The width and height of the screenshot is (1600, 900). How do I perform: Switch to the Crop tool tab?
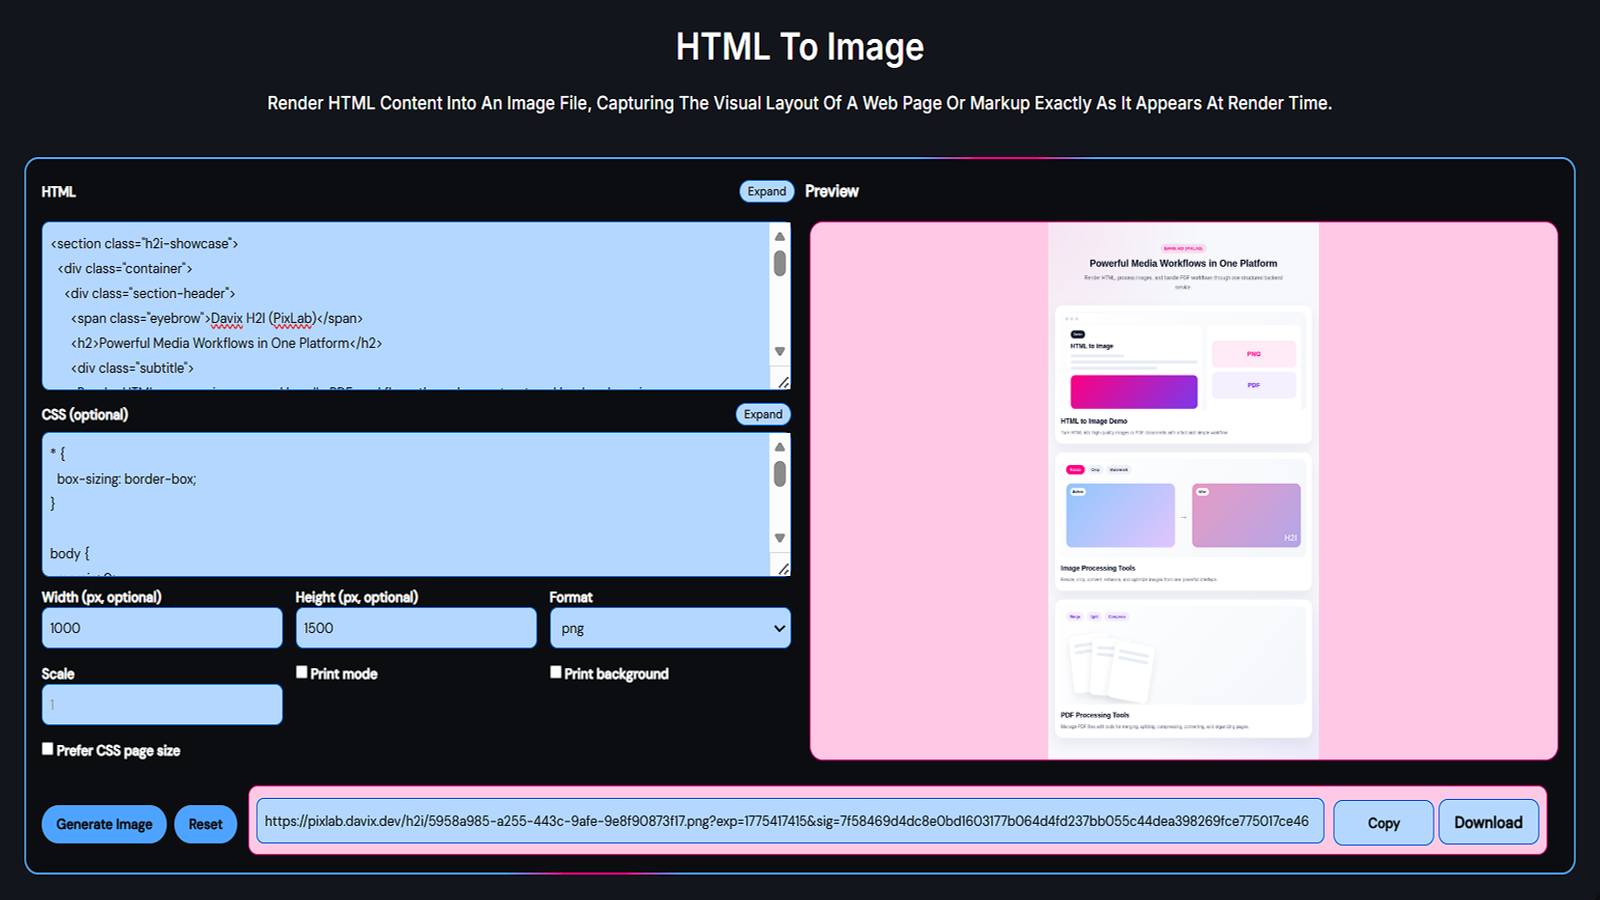1096,470
